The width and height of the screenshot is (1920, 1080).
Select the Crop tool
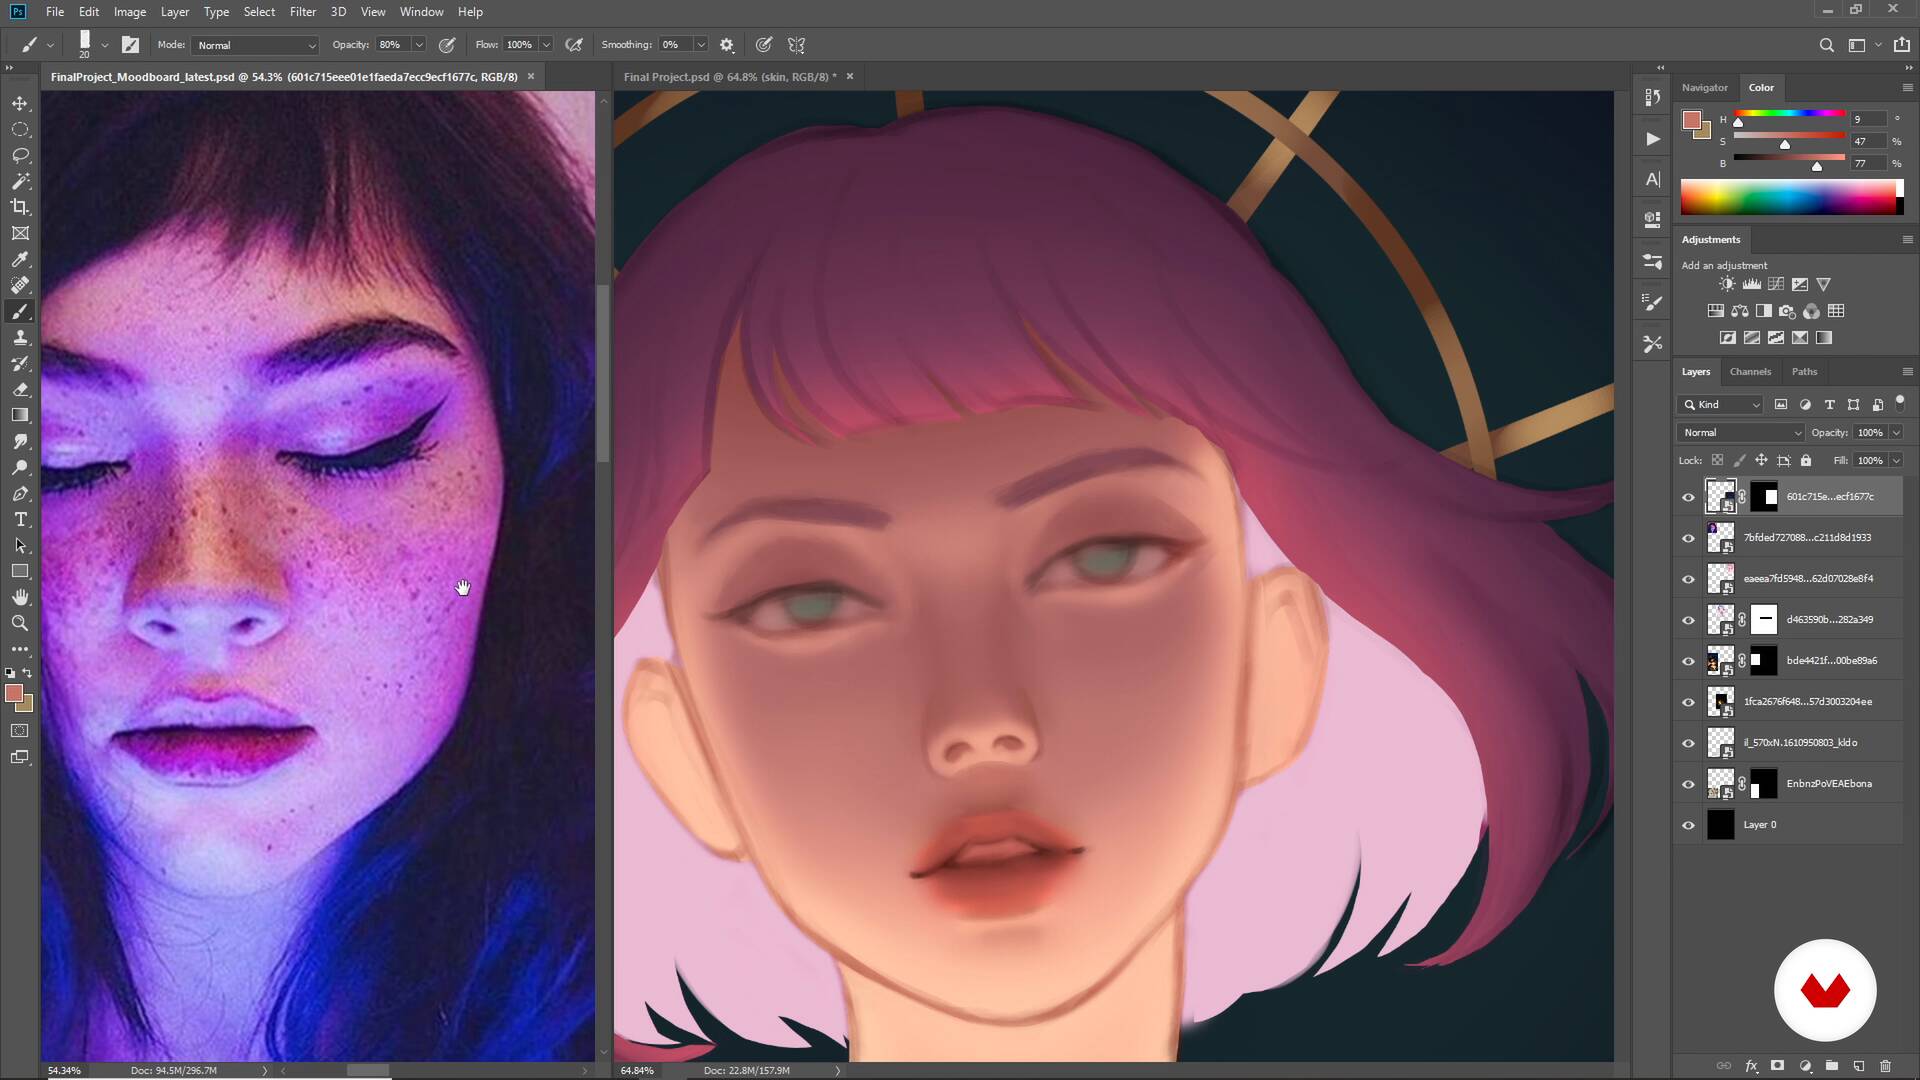pyautogui.click(x=20, y=207)
